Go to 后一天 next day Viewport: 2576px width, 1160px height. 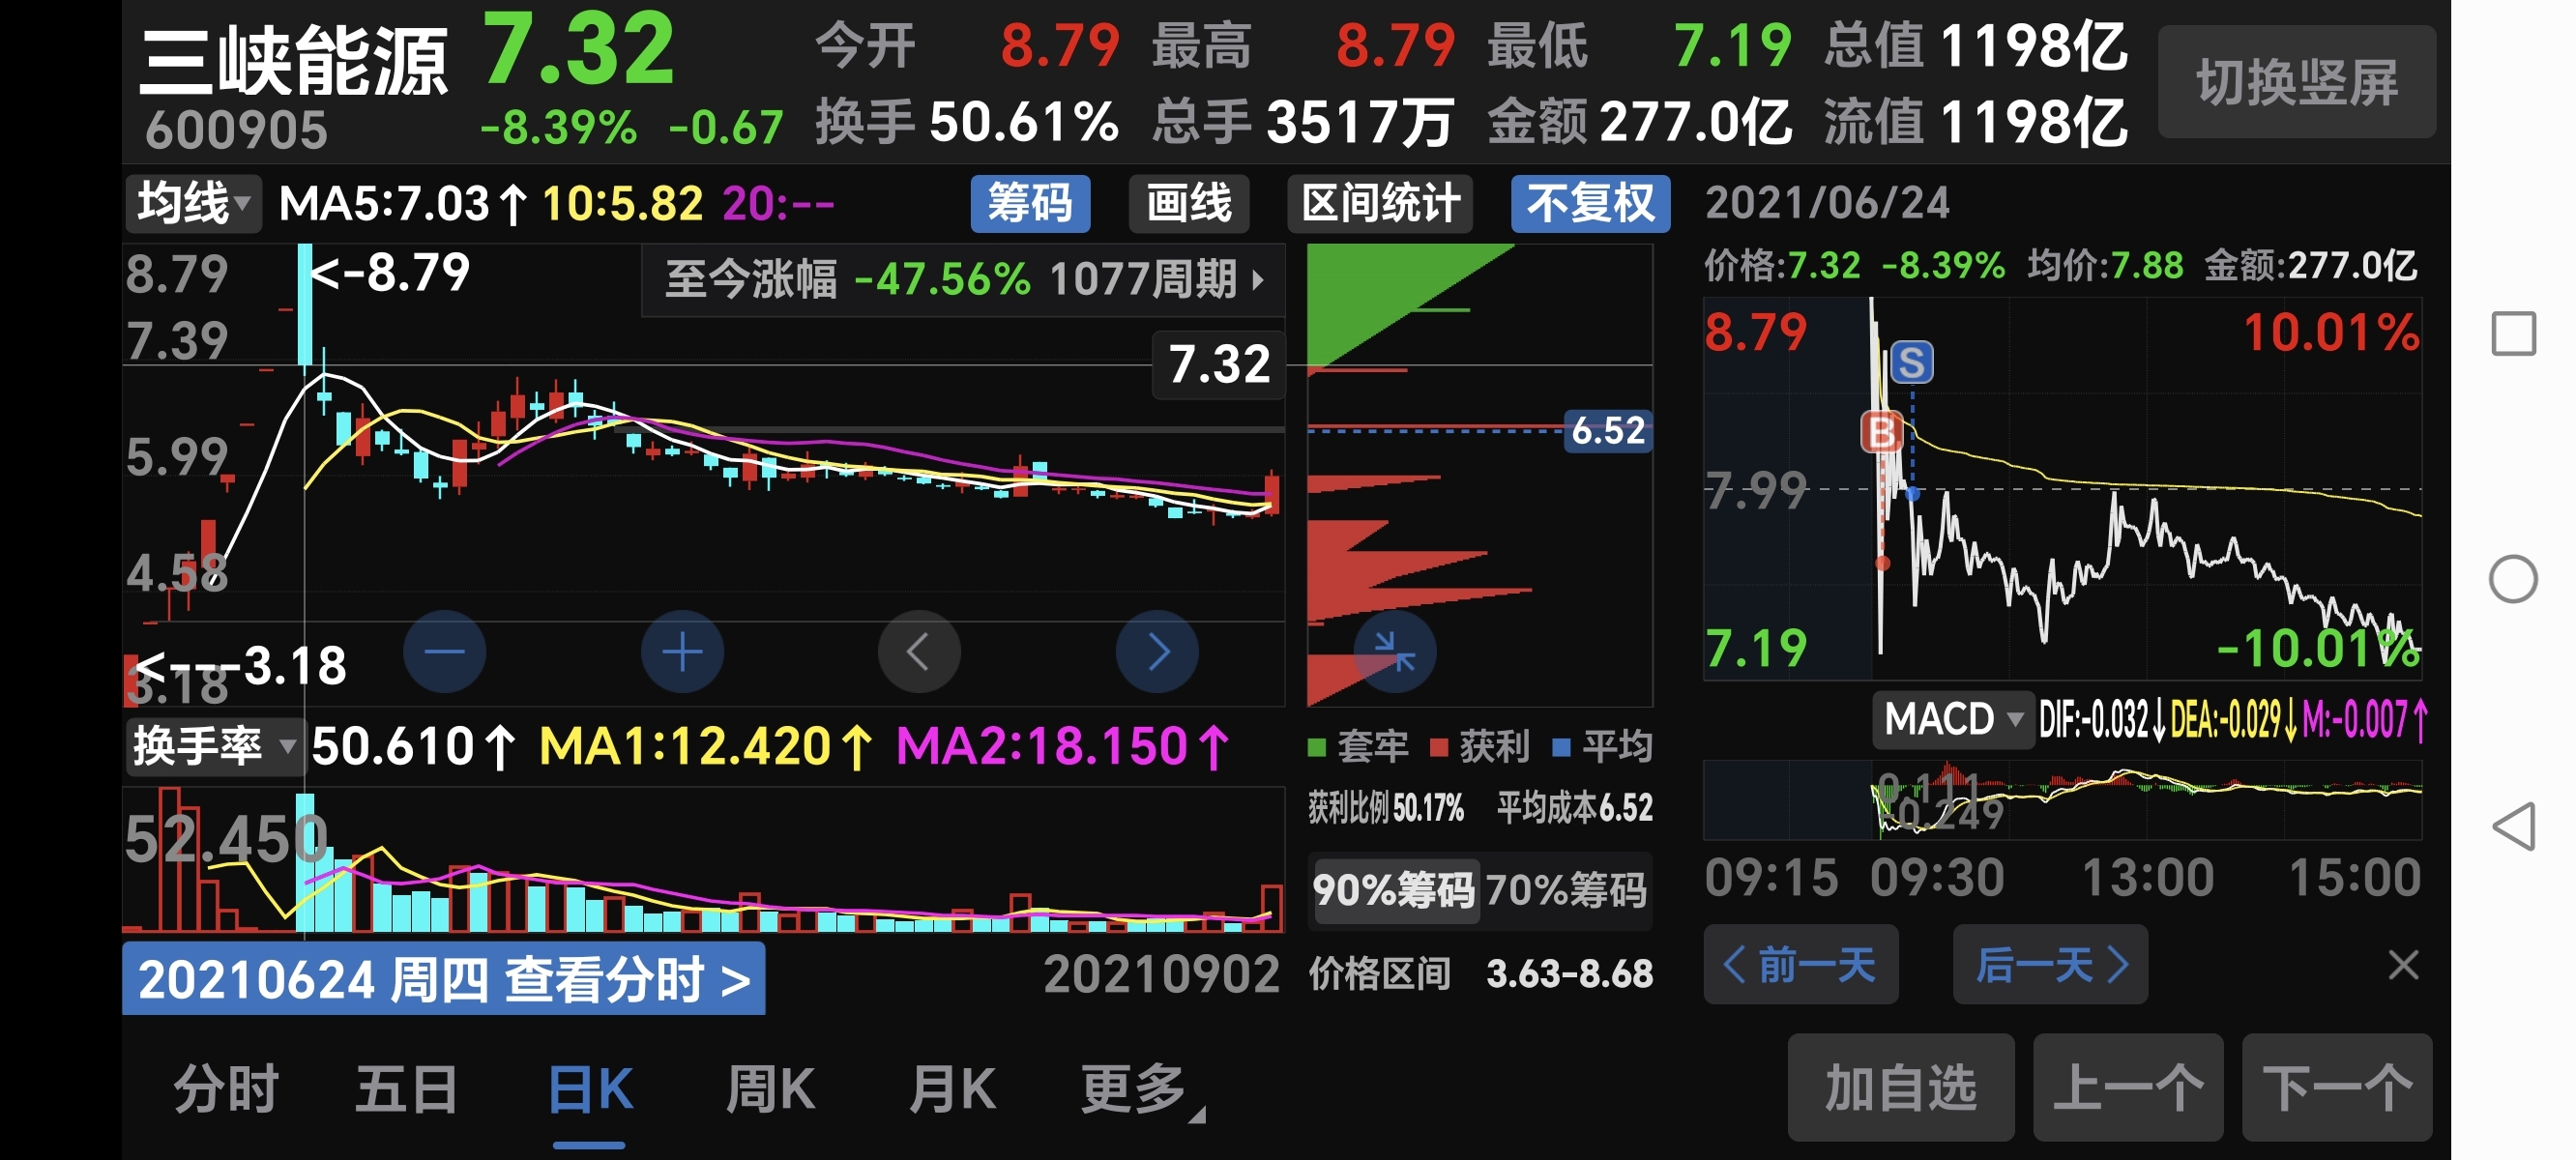point(2049,965)
